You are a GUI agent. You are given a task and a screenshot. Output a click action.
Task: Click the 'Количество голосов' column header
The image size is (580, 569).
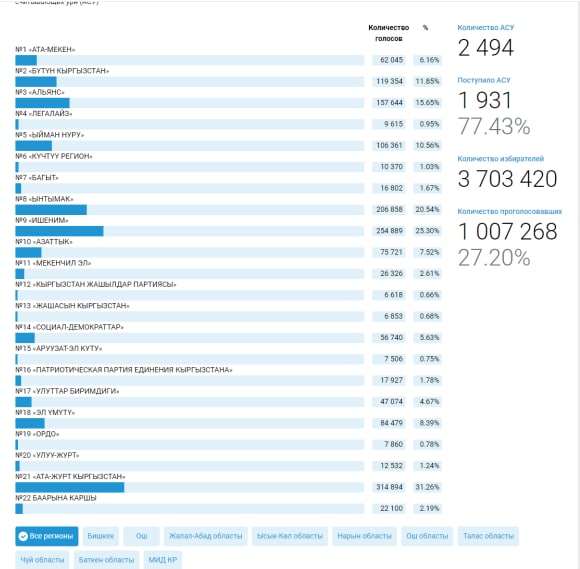click(x=389, y=33)
